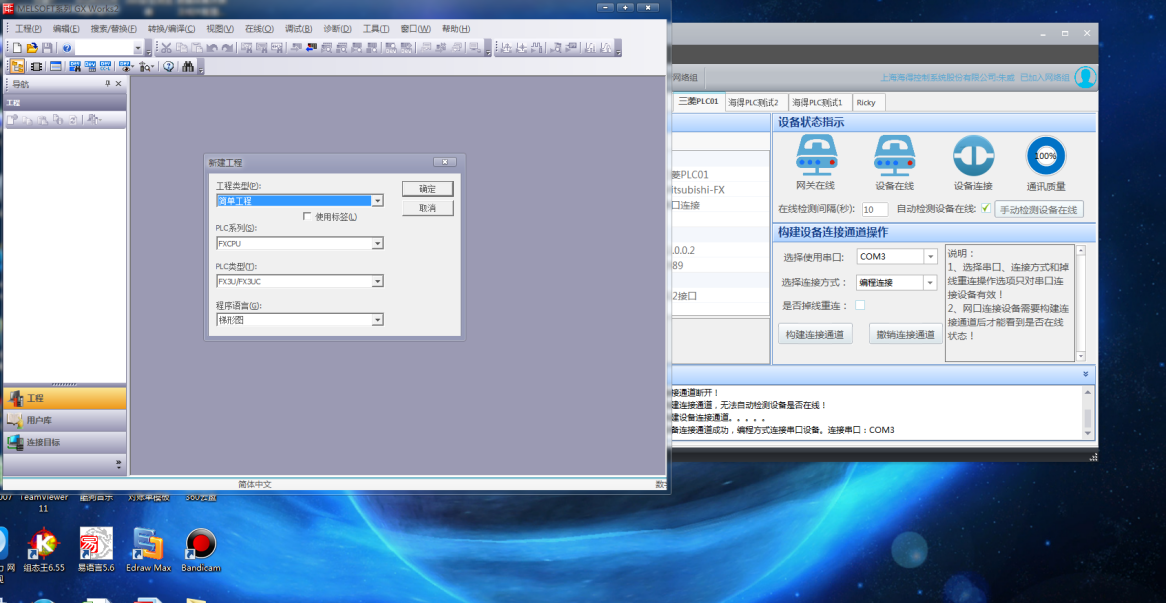Switch to the Ricky tab
1166x603 pixels.
pyautogui.click(x=866, y=102)
